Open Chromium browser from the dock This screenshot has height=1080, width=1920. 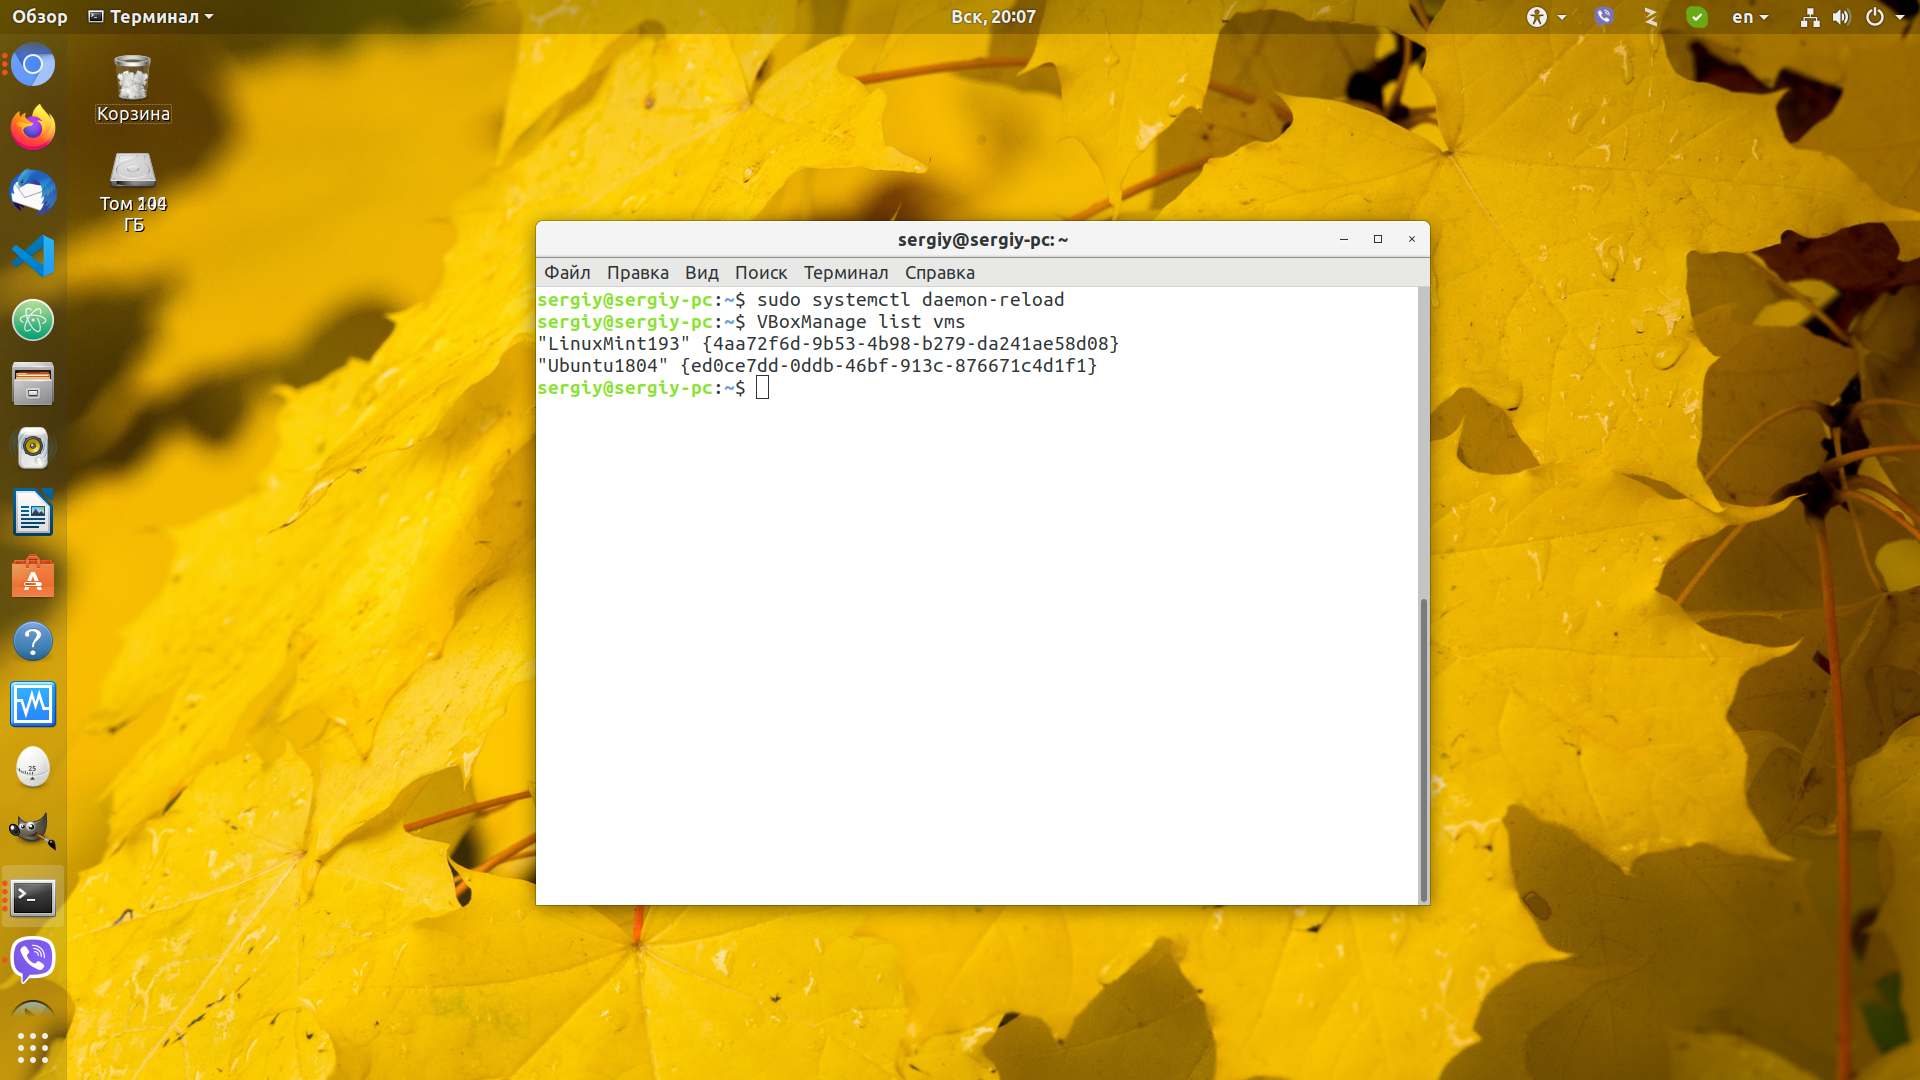tap(33, 65)
